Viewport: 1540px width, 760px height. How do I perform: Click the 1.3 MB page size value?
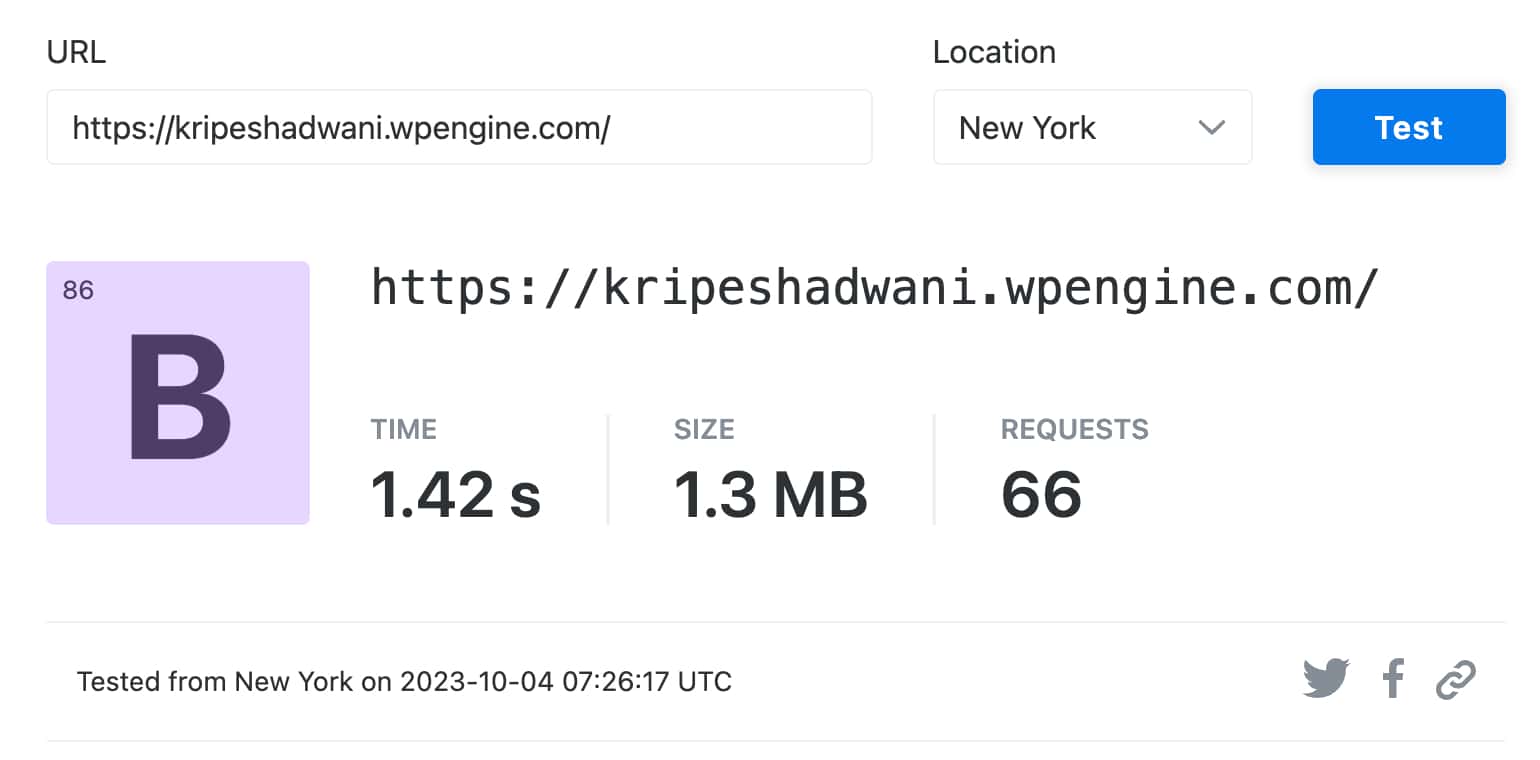(770, 494)
